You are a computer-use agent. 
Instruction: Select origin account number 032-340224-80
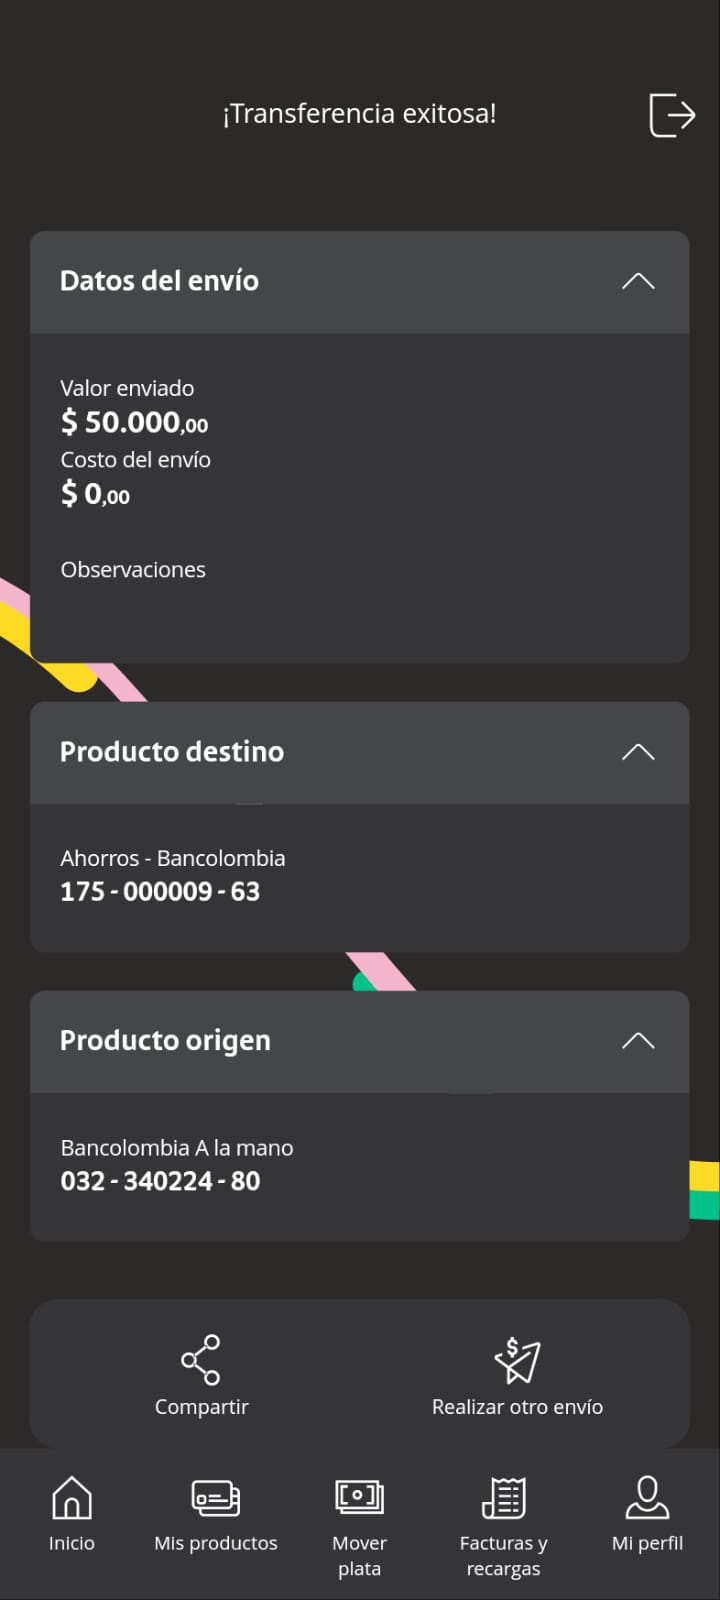(x=160, y=1181)
